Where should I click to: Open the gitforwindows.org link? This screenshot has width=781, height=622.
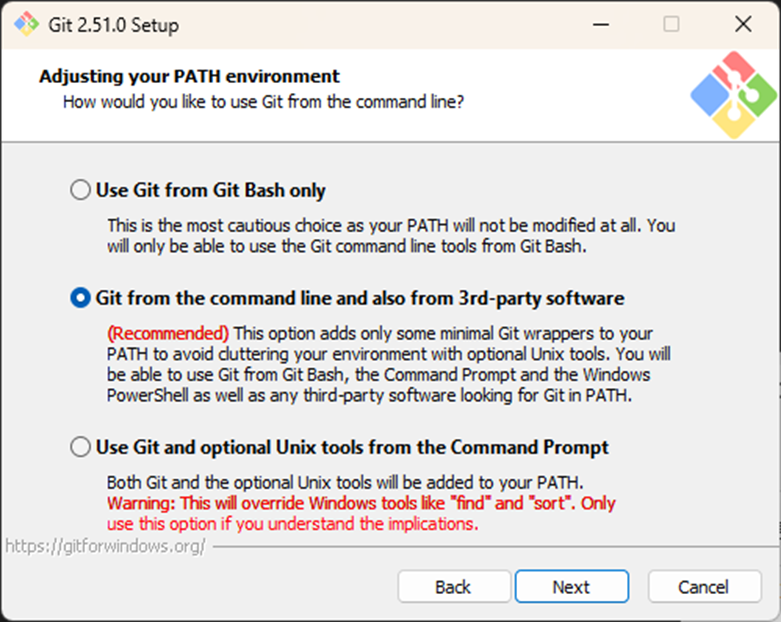[x=105, y=546]
